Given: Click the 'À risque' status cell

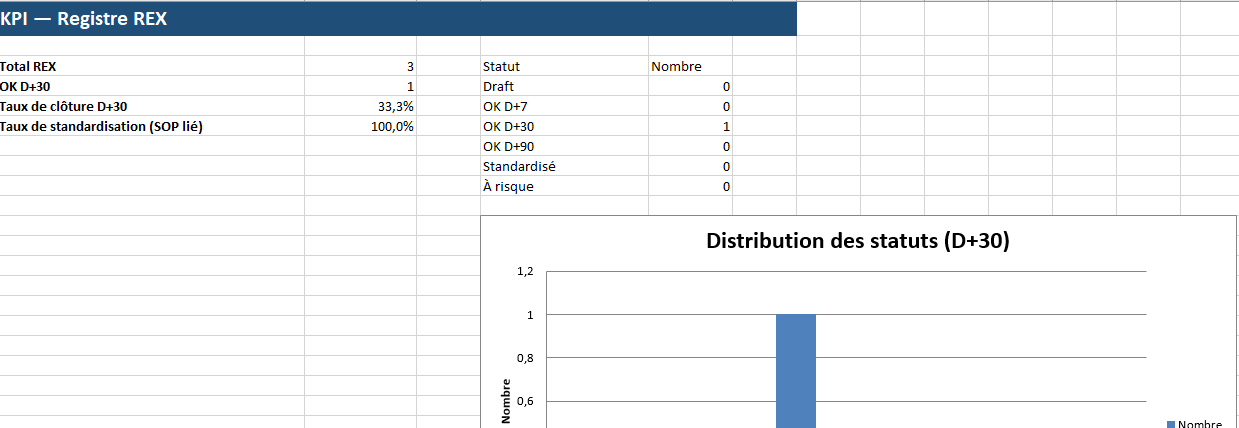Looking at the screenshot, I should tap(508, 187).
